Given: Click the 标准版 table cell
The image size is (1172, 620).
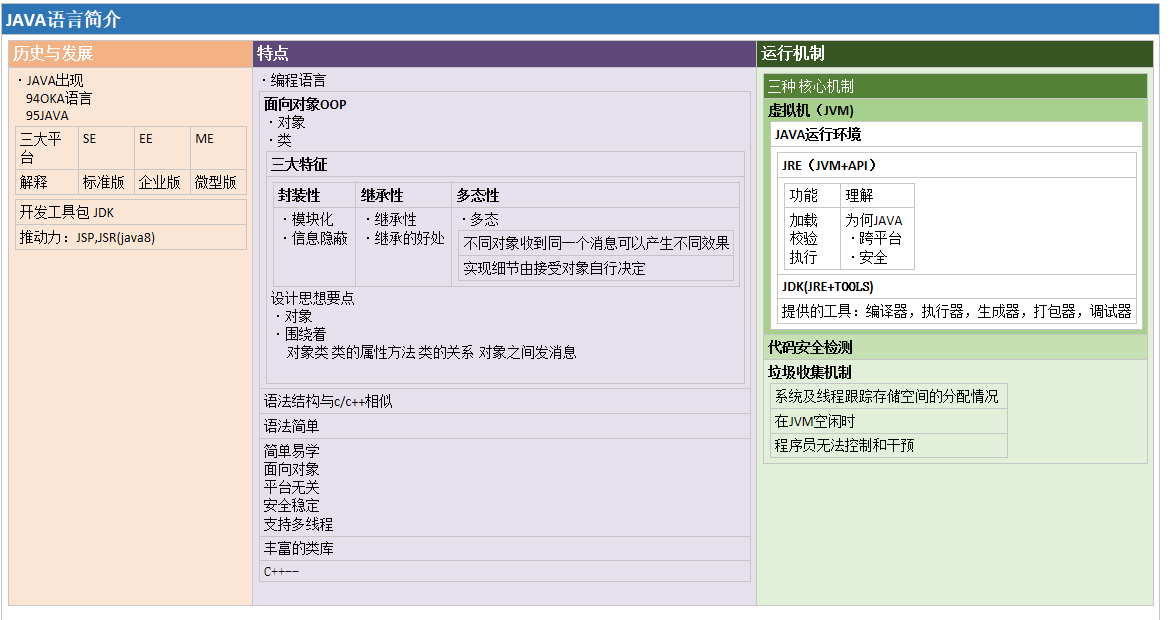Looking at the screenshot, I should tap(104, 182).
